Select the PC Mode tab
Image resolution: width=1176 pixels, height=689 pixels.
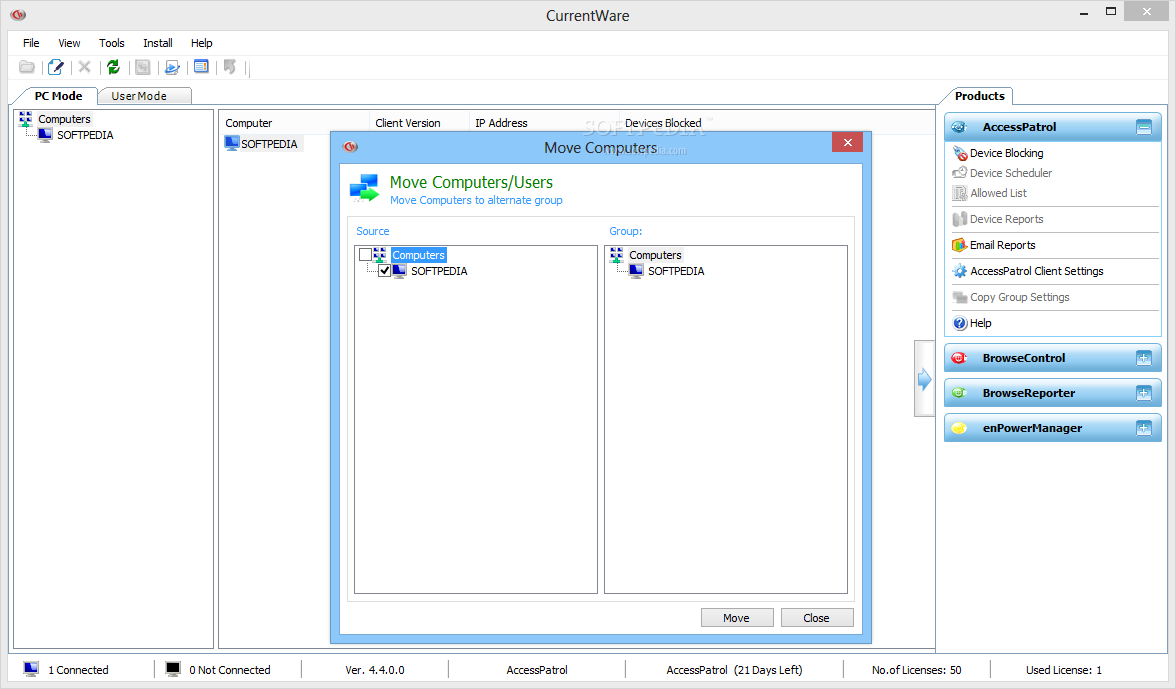pos(58,96)
